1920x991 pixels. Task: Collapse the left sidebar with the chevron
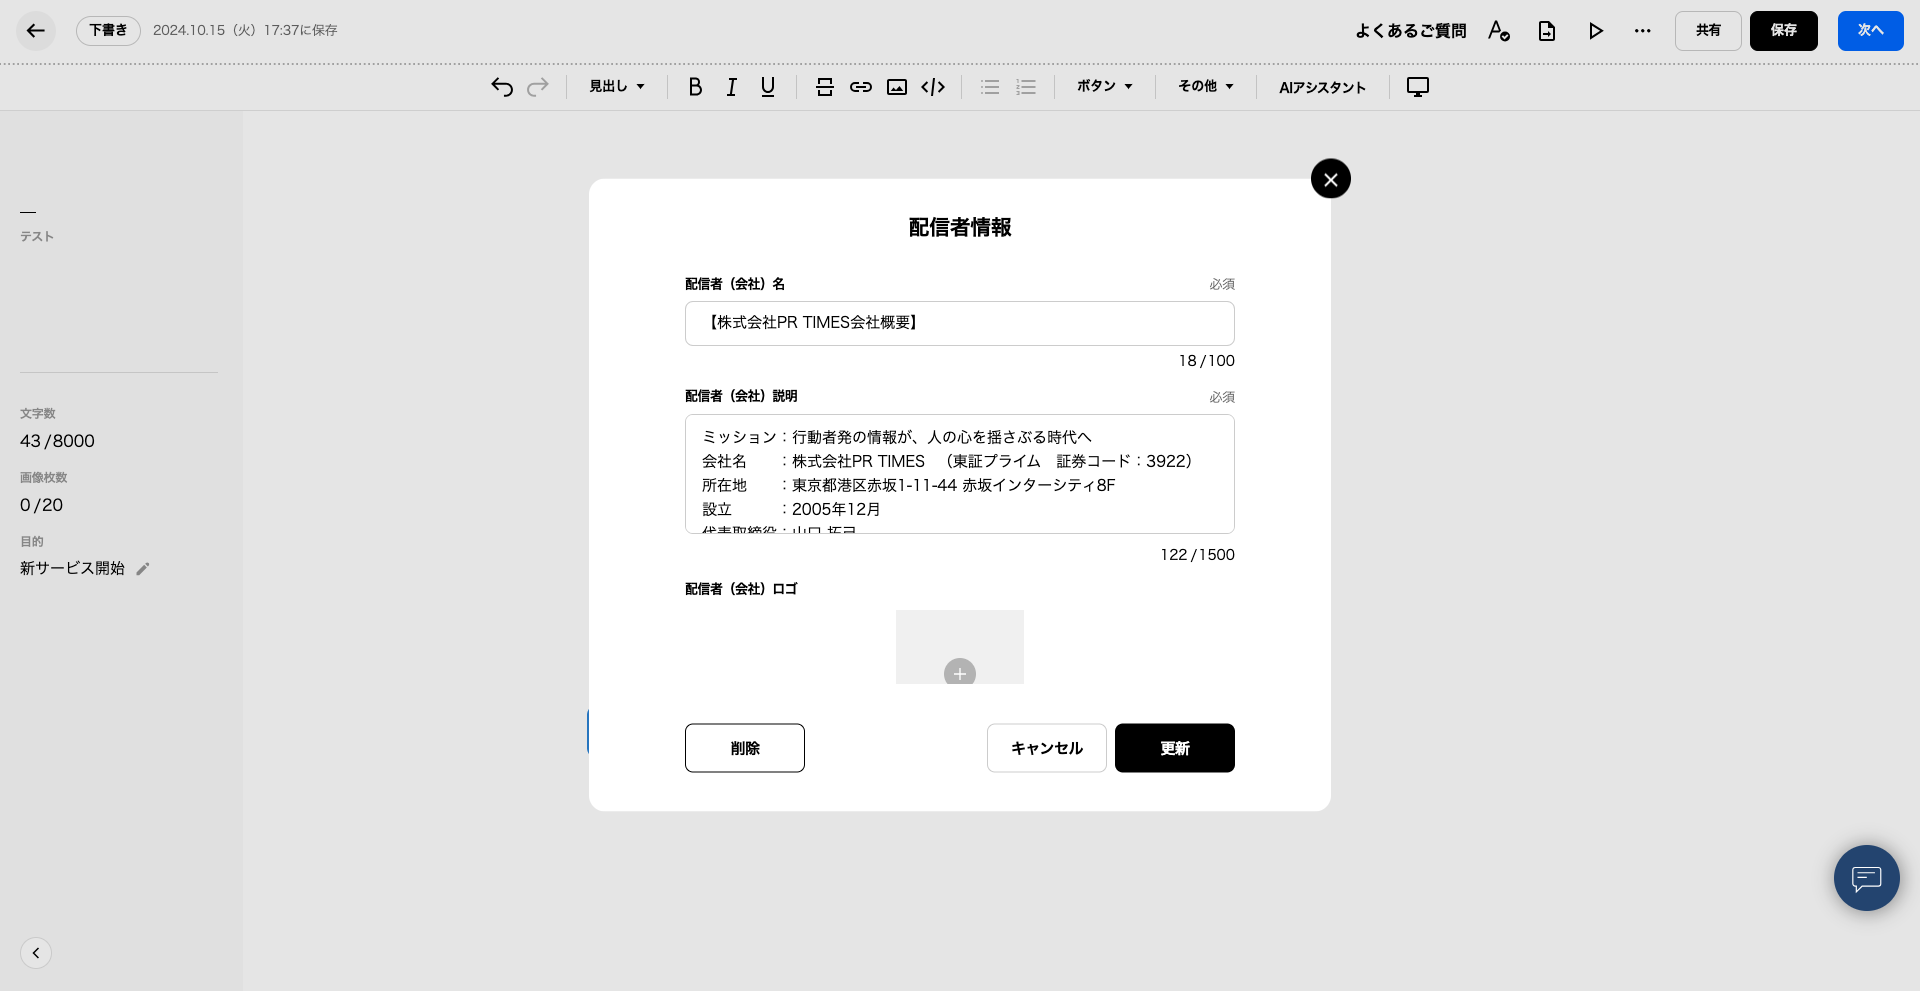36,953
